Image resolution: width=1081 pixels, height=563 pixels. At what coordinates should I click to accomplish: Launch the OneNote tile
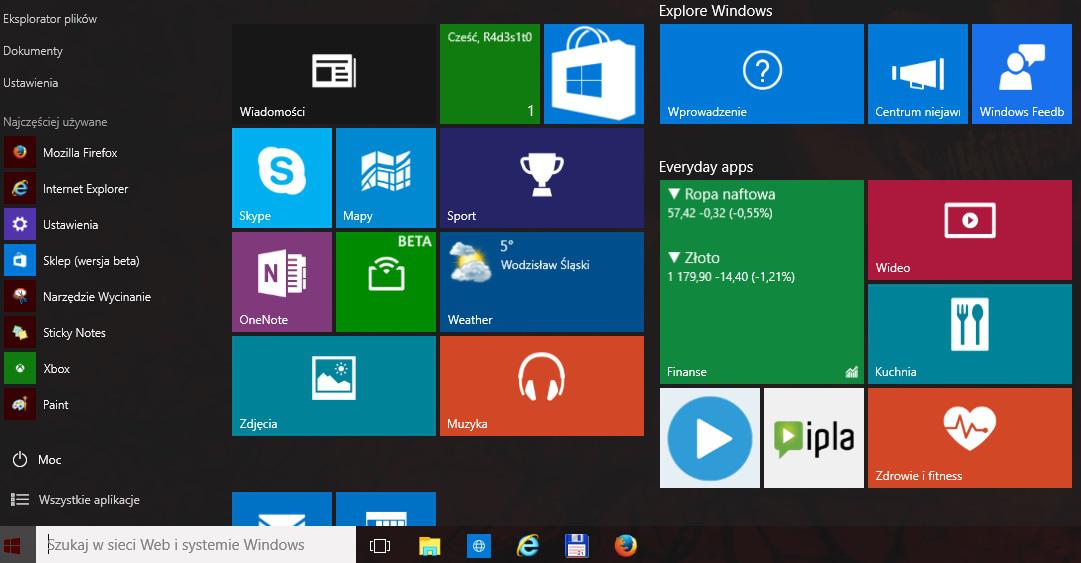click(x=281, y=282)
